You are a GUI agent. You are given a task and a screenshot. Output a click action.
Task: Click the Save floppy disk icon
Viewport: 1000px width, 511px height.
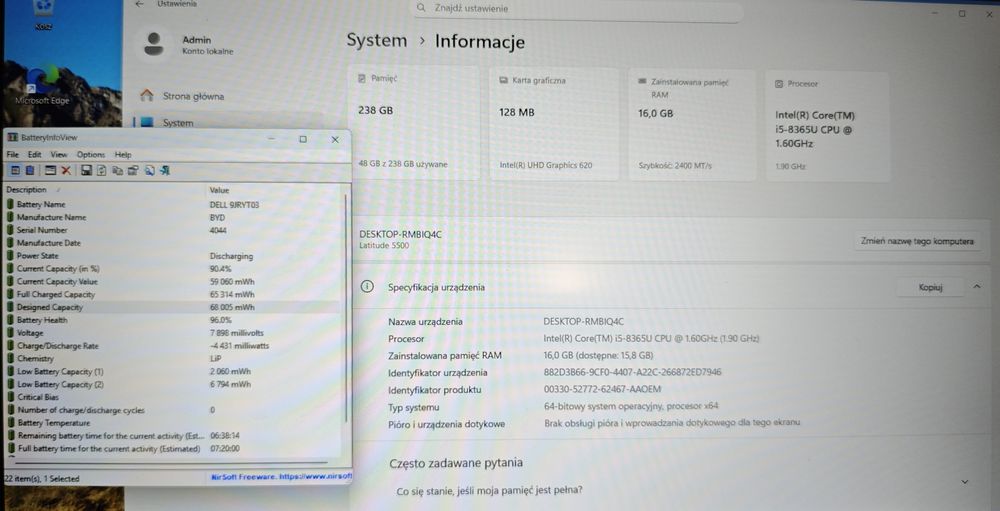[87, 170]
